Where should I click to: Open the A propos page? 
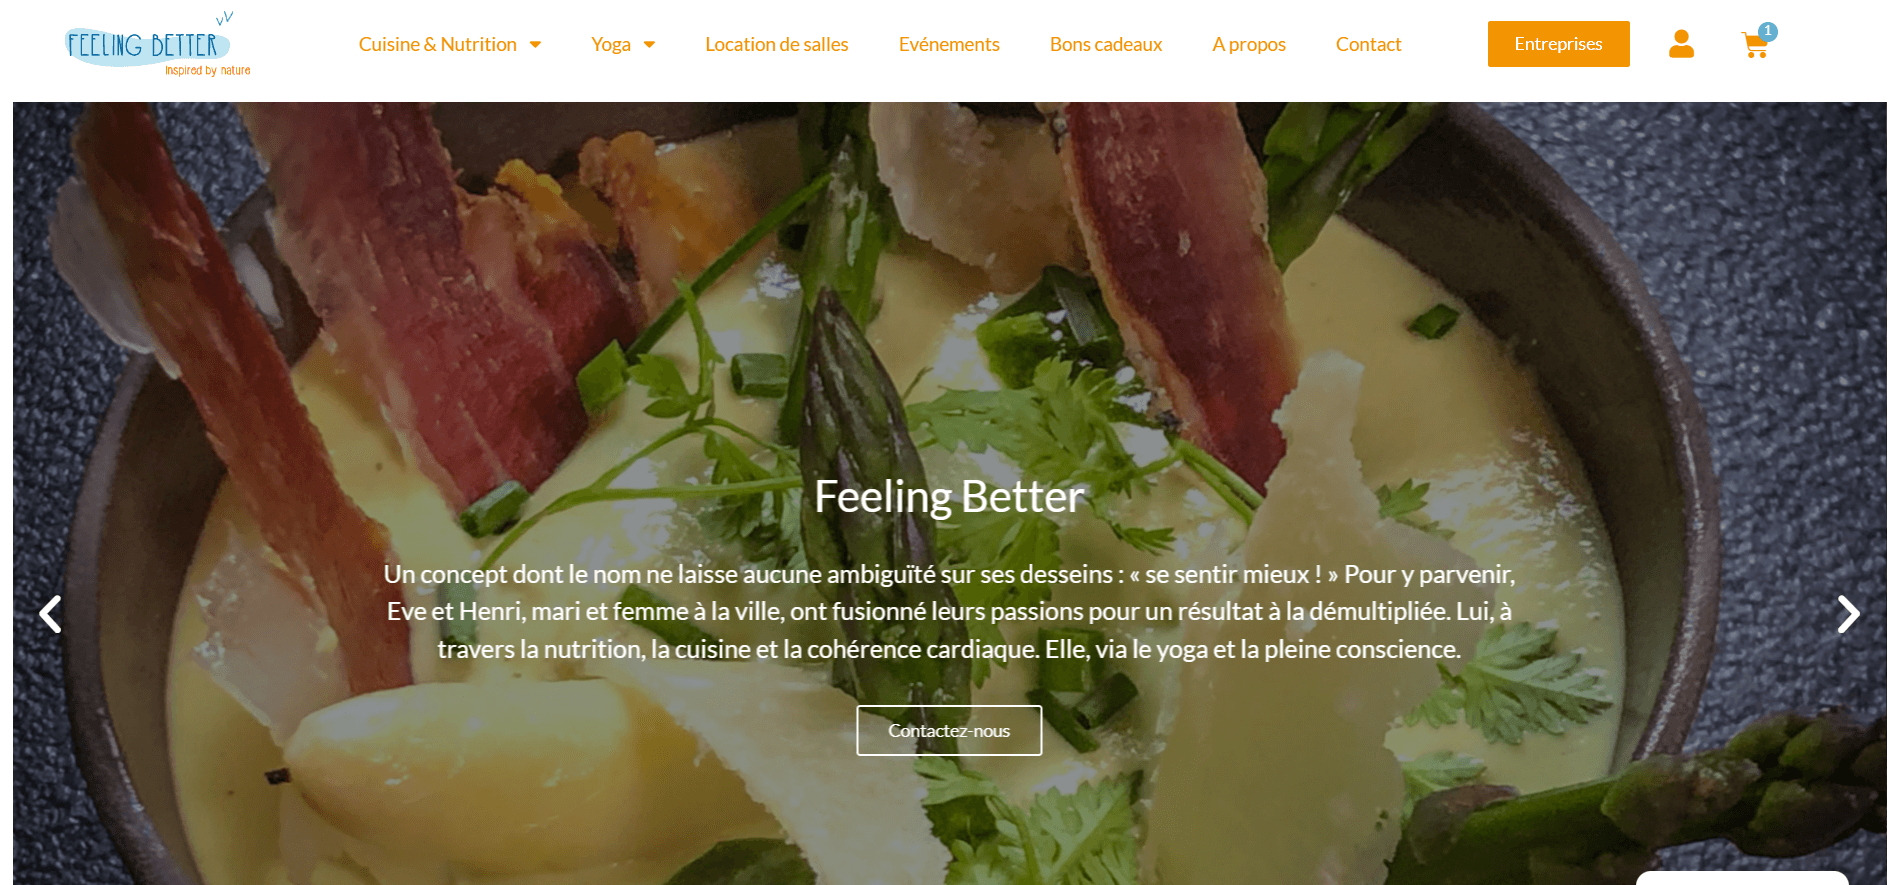[x=1249, y=45]
